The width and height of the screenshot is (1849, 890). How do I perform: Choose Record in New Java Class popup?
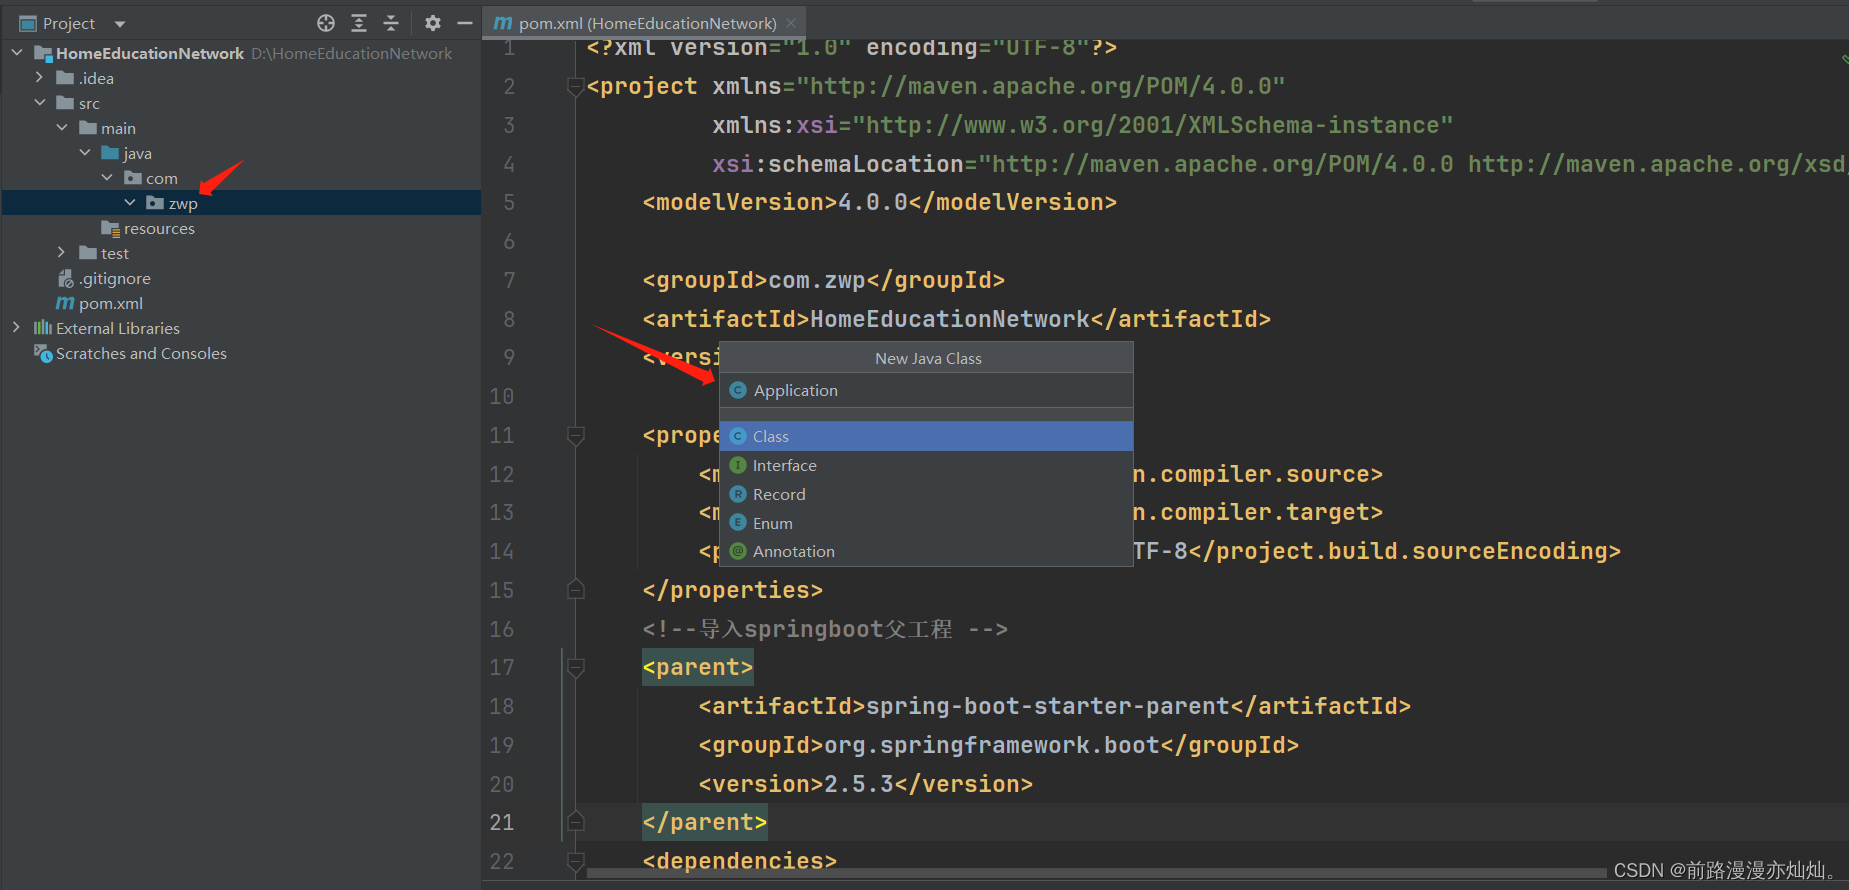926,494
